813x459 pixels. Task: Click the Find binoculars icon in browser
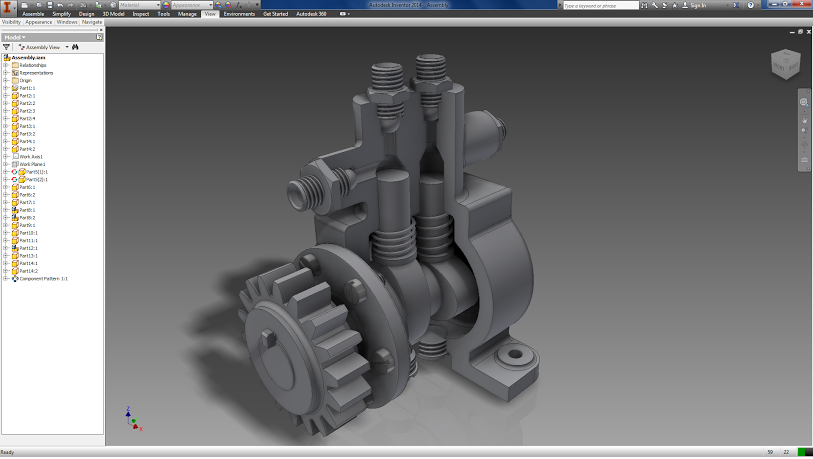click(x=75, y=47)
